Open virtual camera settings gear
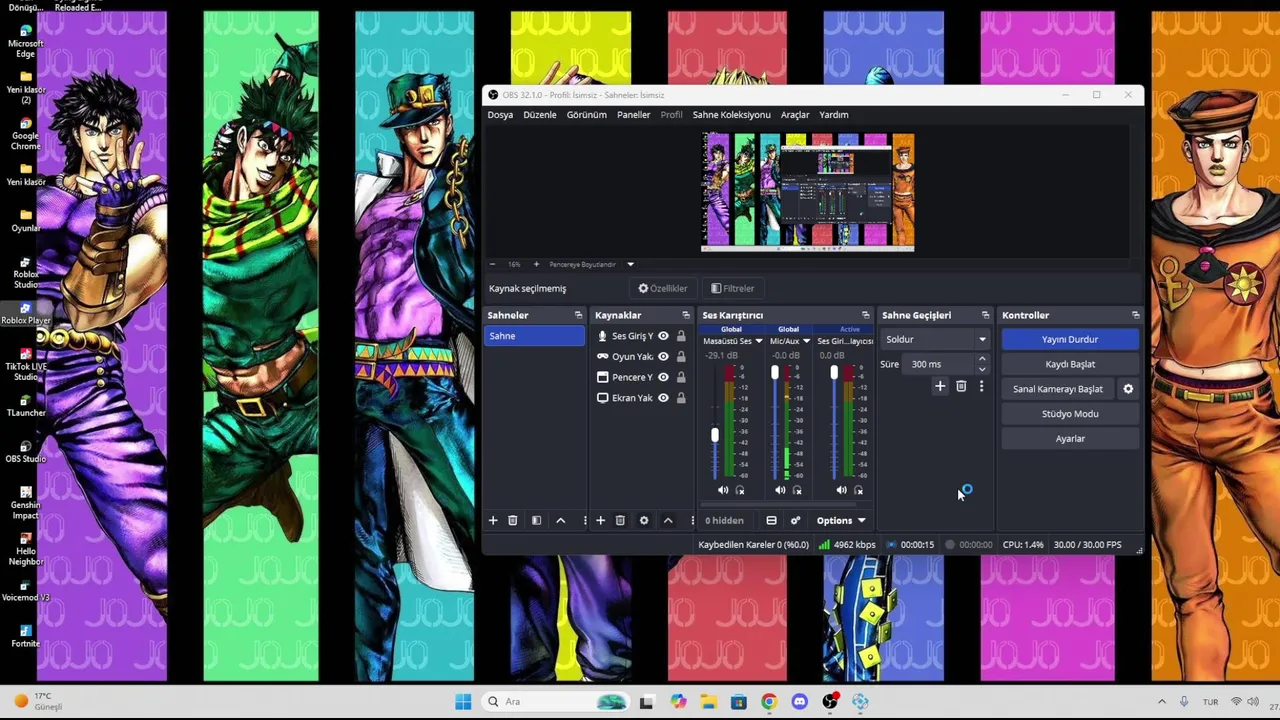Image resolution: width=1280 pixels, height=720 pixels. click(1128, 389)
